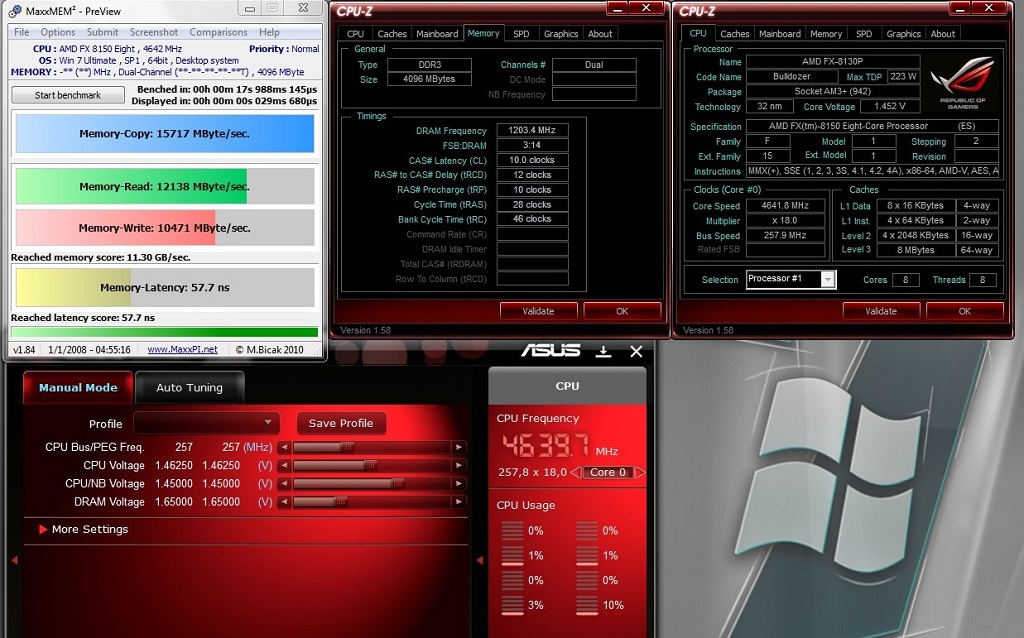Open Graphics tab in right CPU-Z window
This screenshot has height=638, width=1024.
[x=903, y=34]
